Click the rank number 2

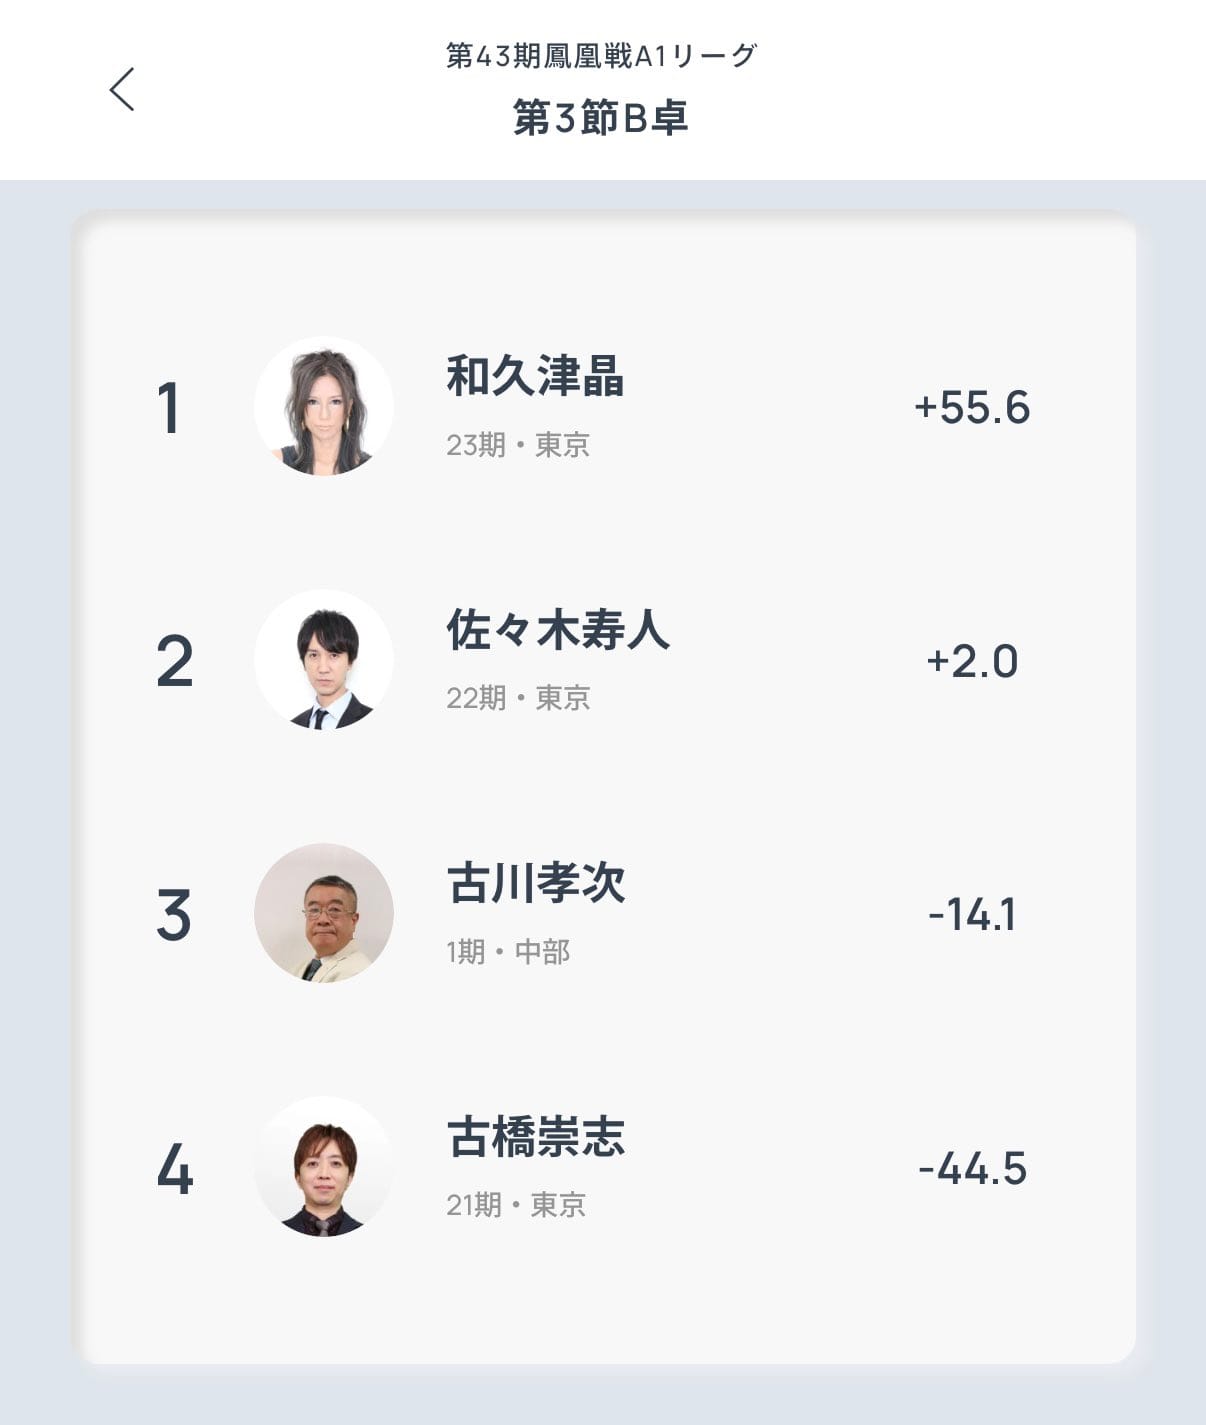174,662
